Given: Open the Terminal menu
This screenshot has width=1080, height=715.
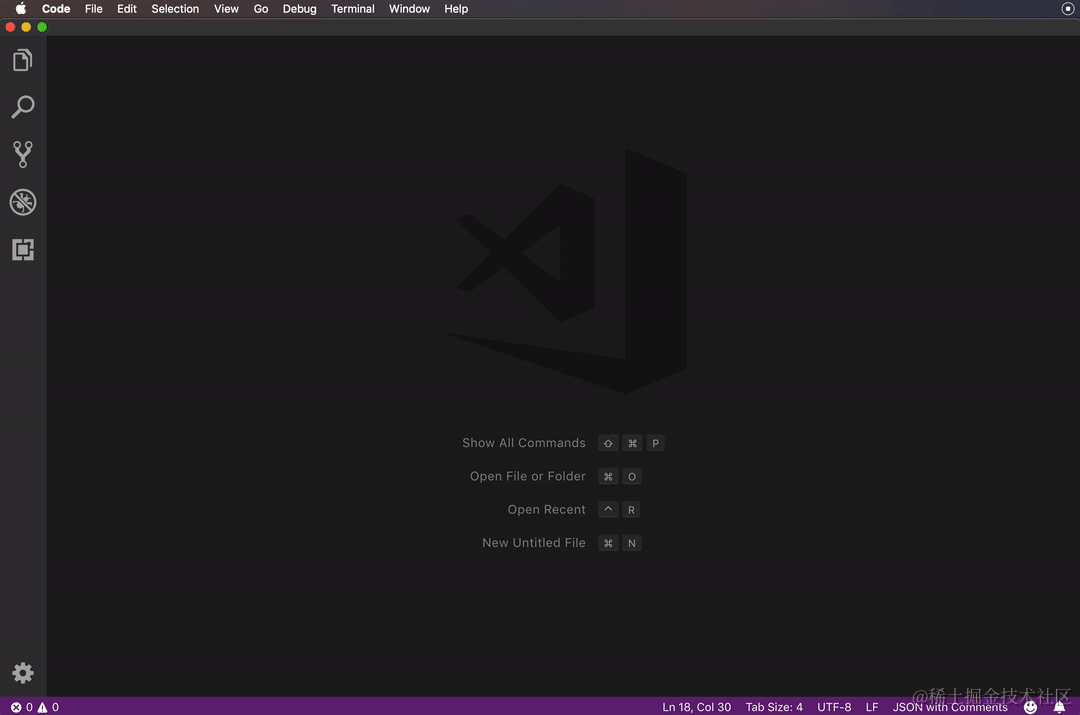Looking at the screenshot, I should [x=353, y=8].
